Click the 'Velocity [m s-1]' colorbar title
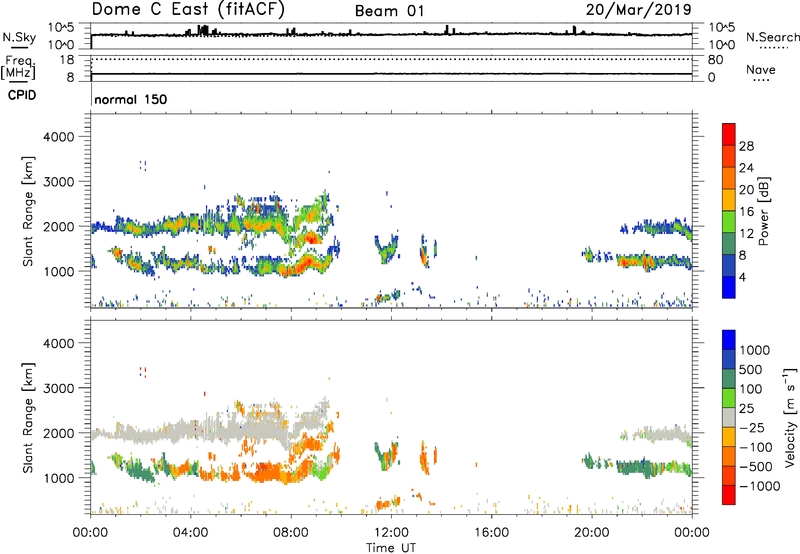 pyautogui.click(x=790, y=417)
